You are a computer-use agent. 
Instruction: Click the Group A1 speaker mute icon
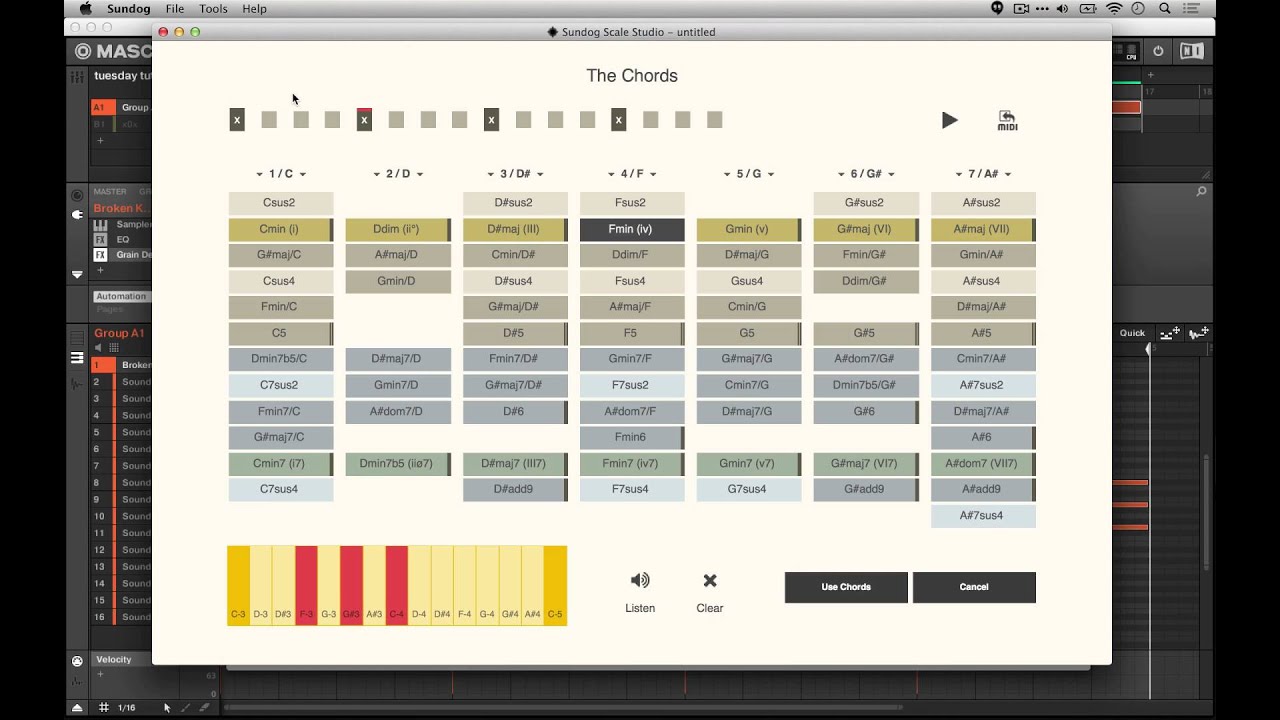tap(99, 348)
